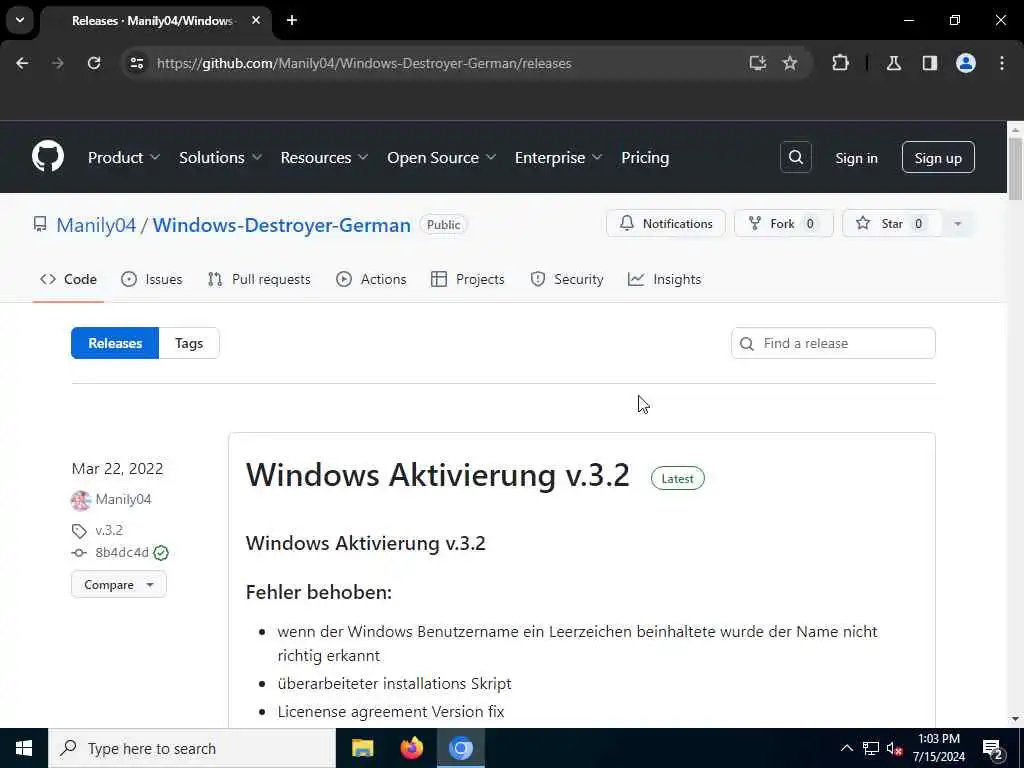1024x768 pixels.
Task: Open the Pricing page
Action: tap(645, 157)
